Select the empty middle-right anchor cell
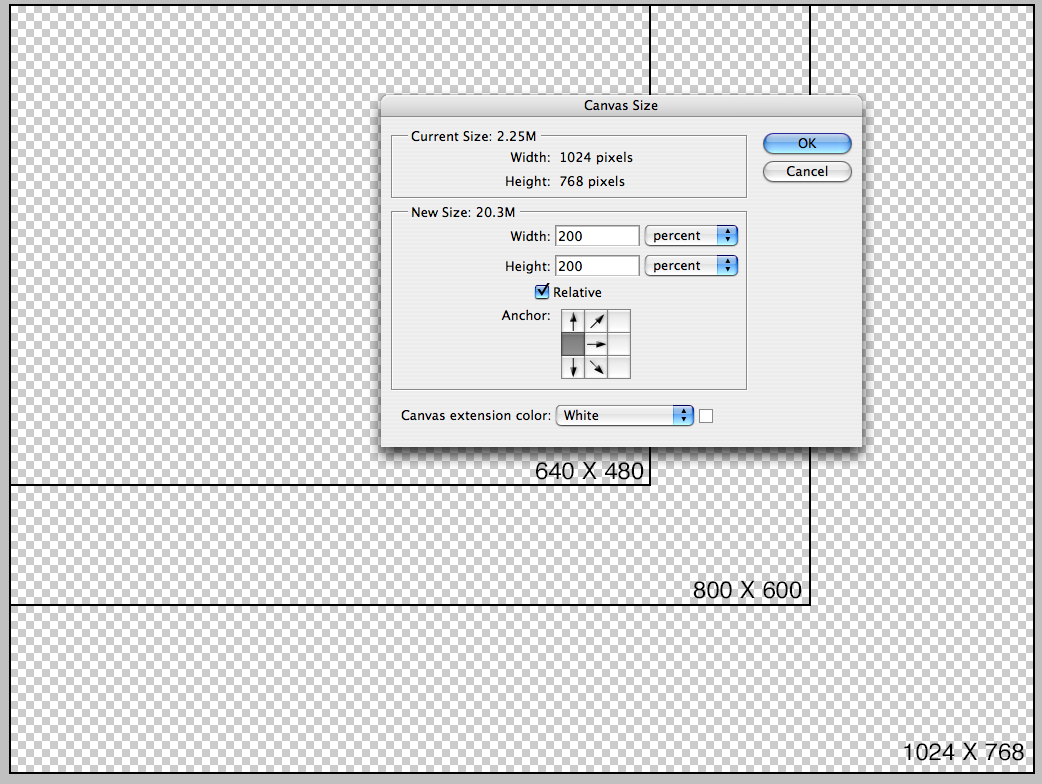1042x784 pixels. tap(619, 344)
